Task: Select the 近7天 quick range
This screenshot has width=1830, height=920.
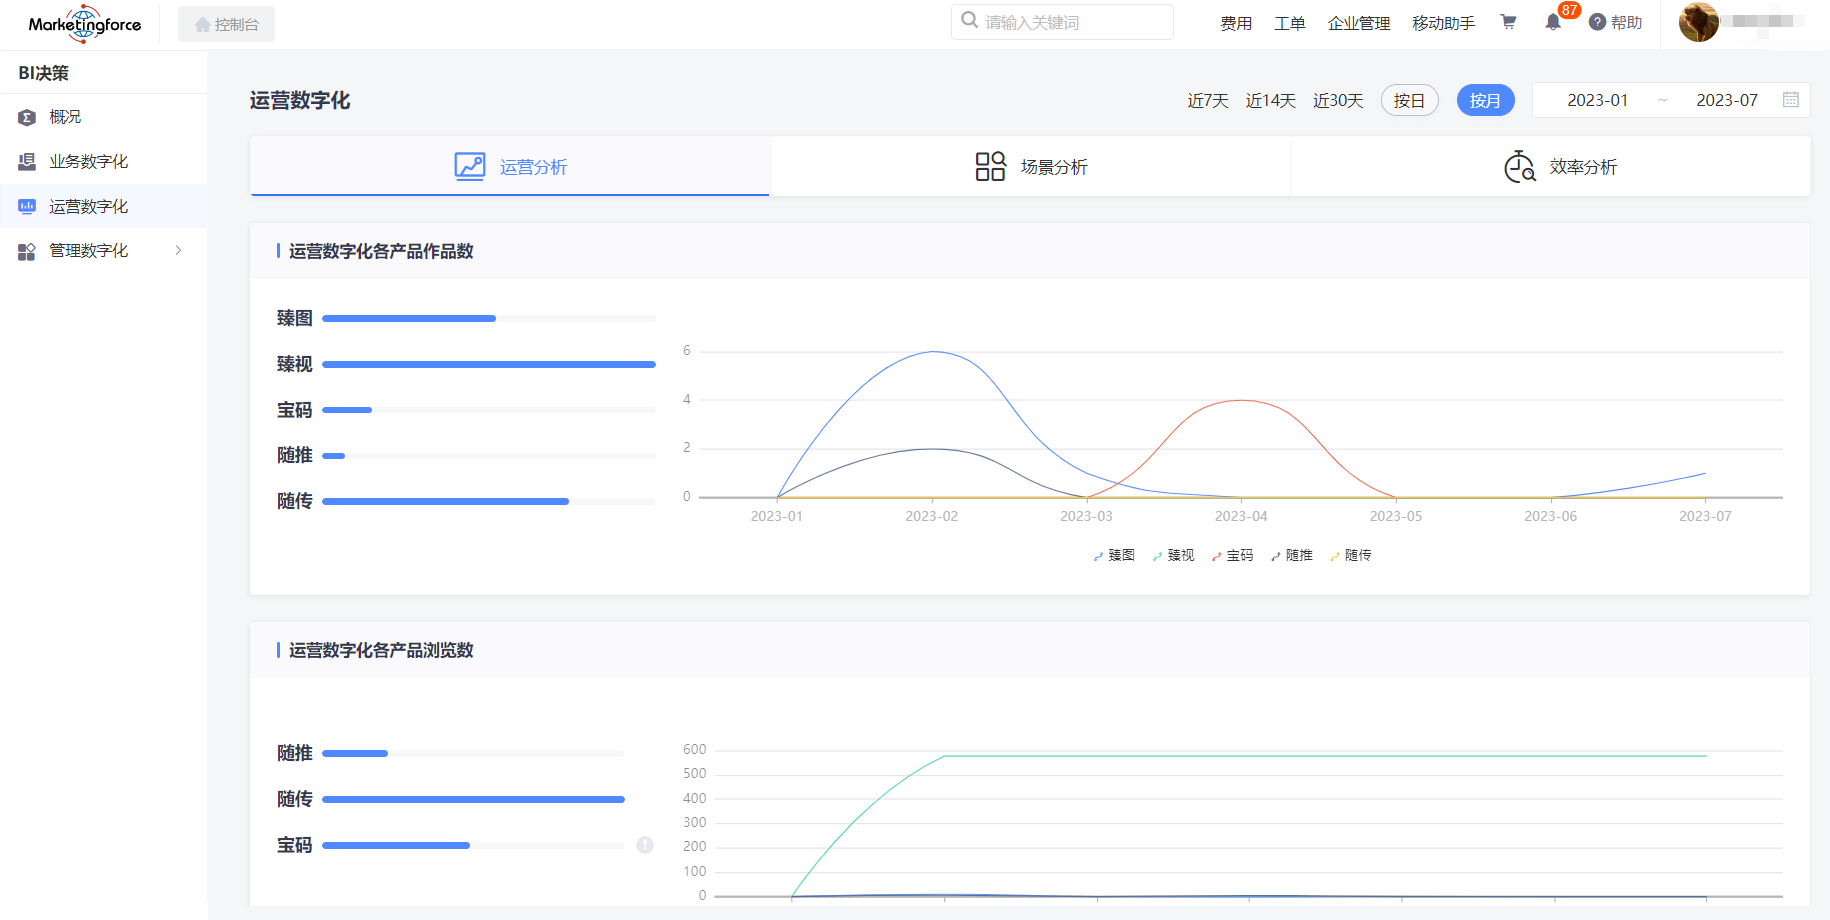Action: 1208,100
